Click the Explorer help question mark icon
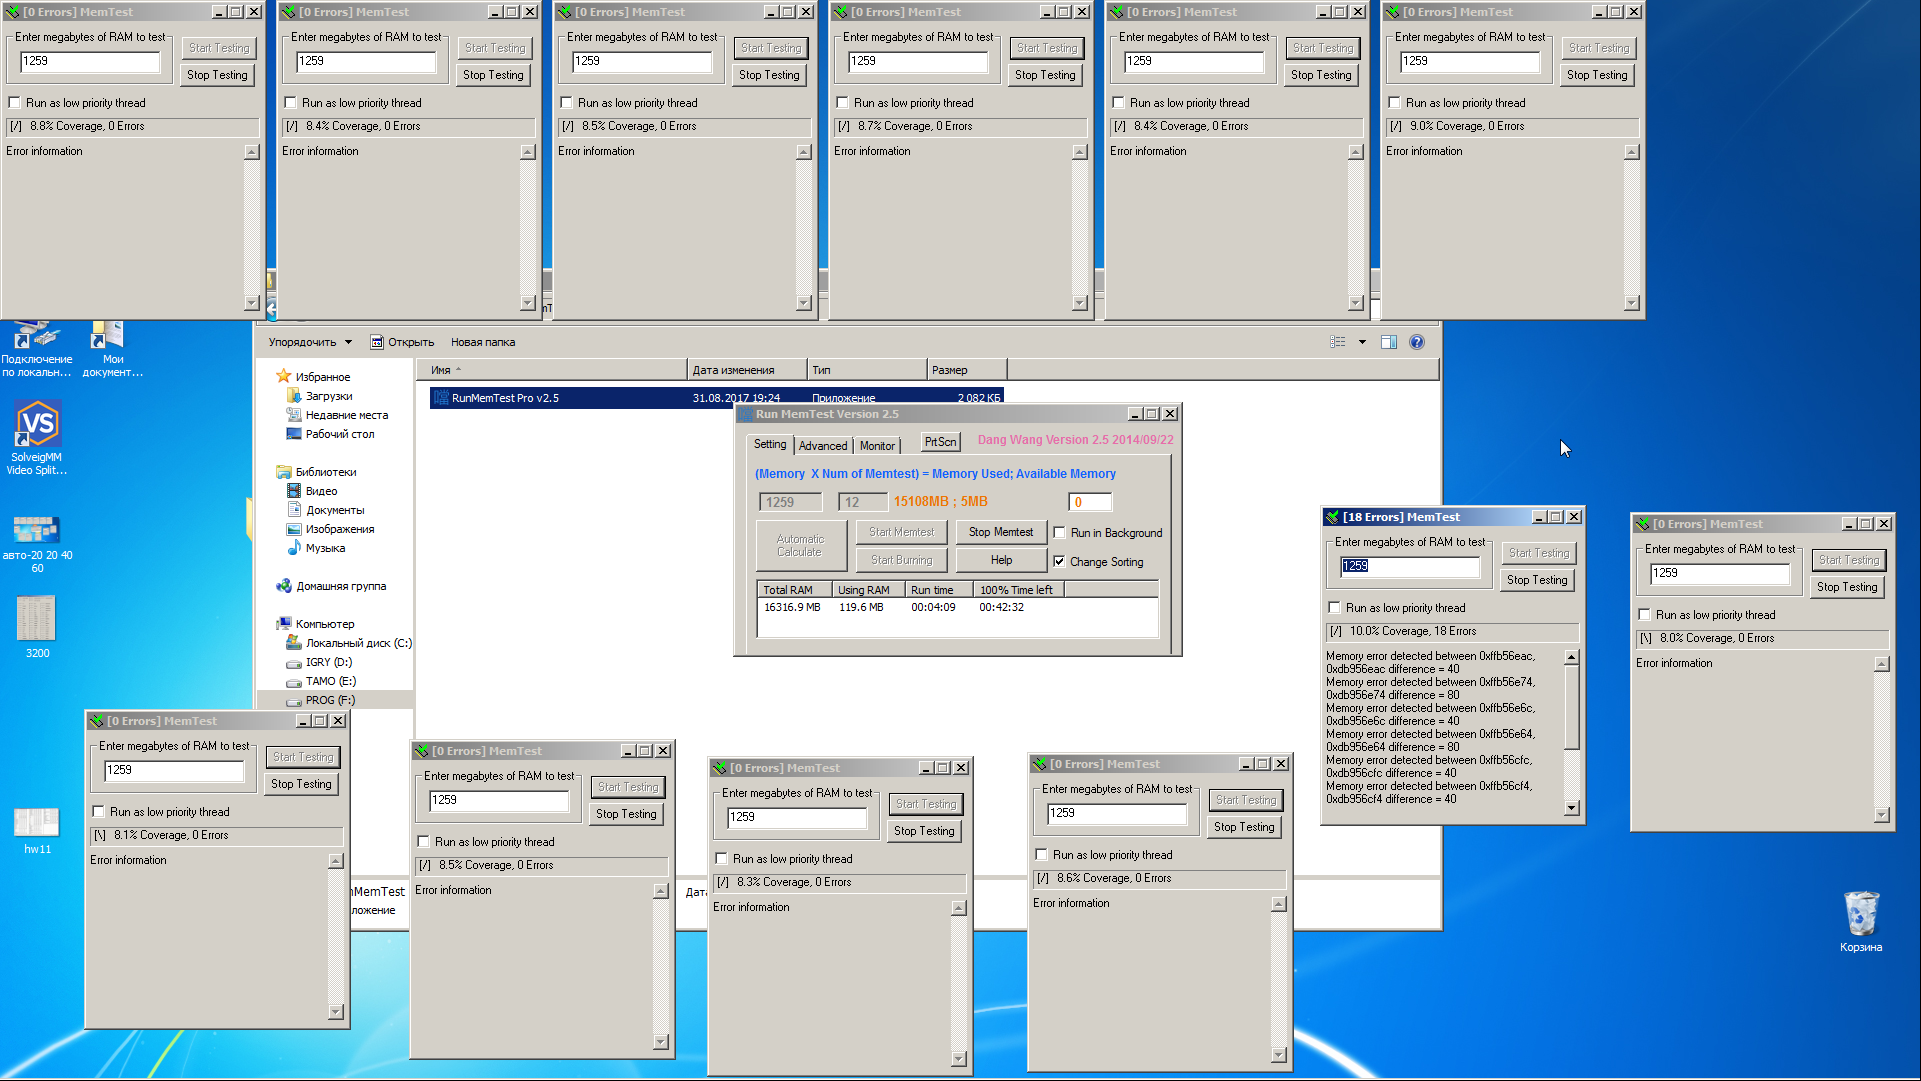This screenshot has width=1921, height=1081. [x=1416, y=342]
